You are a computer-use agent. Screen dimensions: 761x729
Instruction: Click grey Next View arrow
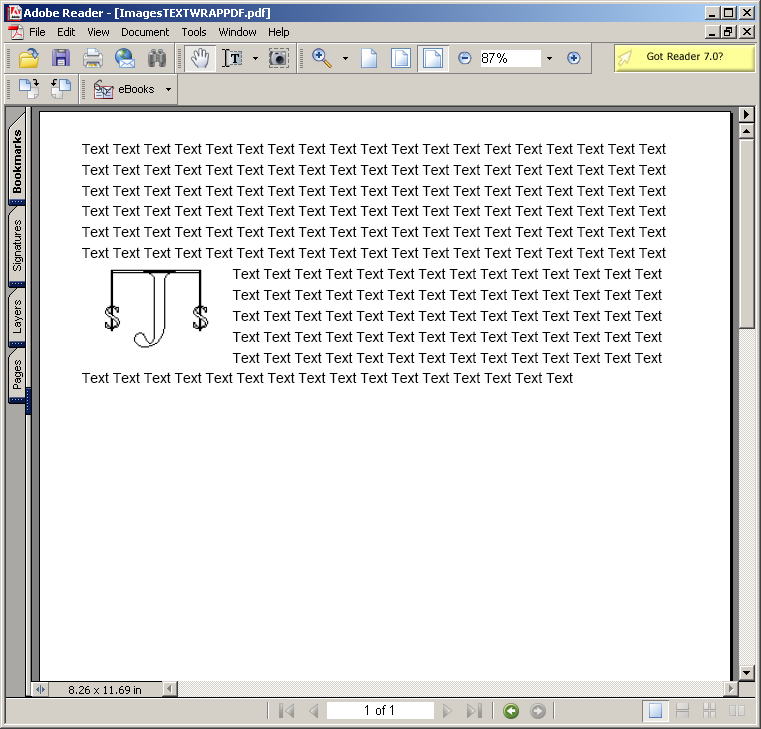point(537,711)
